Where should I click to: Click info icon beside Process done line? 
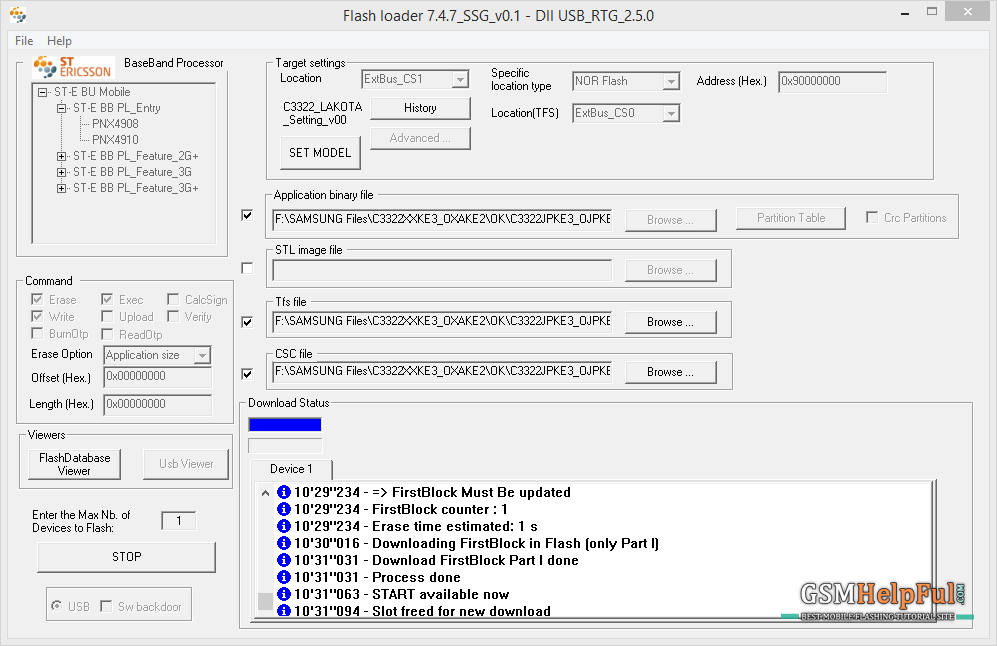pyautogui.click(x=284, y=577)
